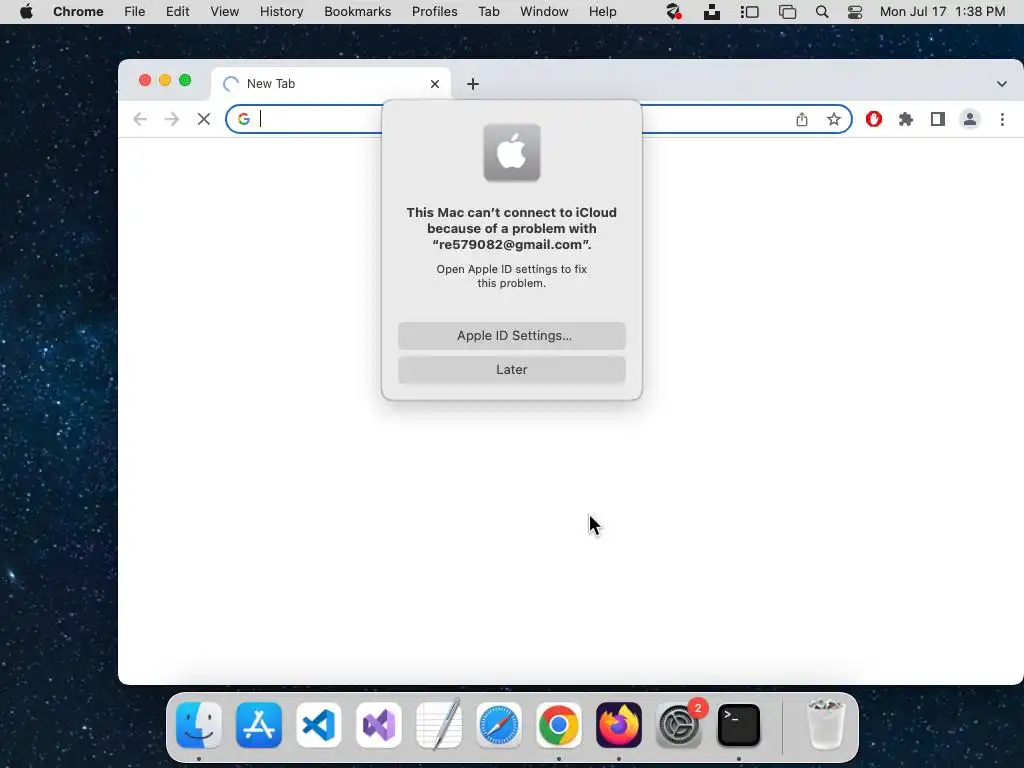Open the Help menu
The height and width of the screenshot is (768, 1024).
click(602, 12)
